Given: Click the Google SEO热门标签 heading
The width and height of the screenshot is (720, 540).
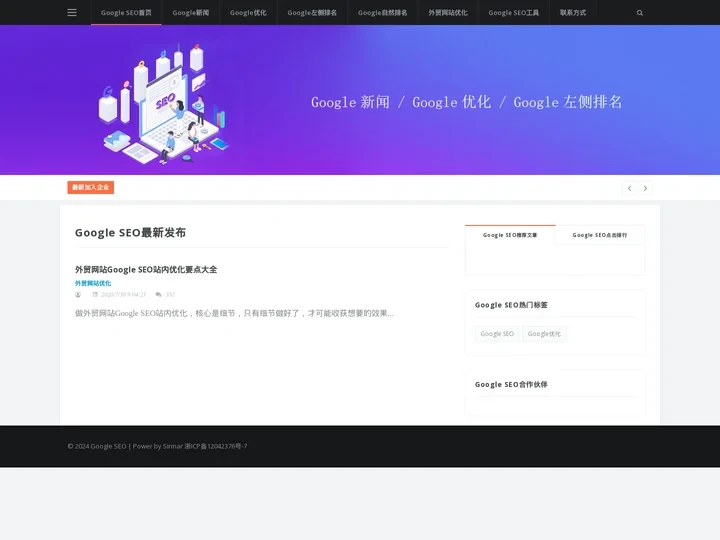Looking at the screenshot, I should (x=511, y=305).
